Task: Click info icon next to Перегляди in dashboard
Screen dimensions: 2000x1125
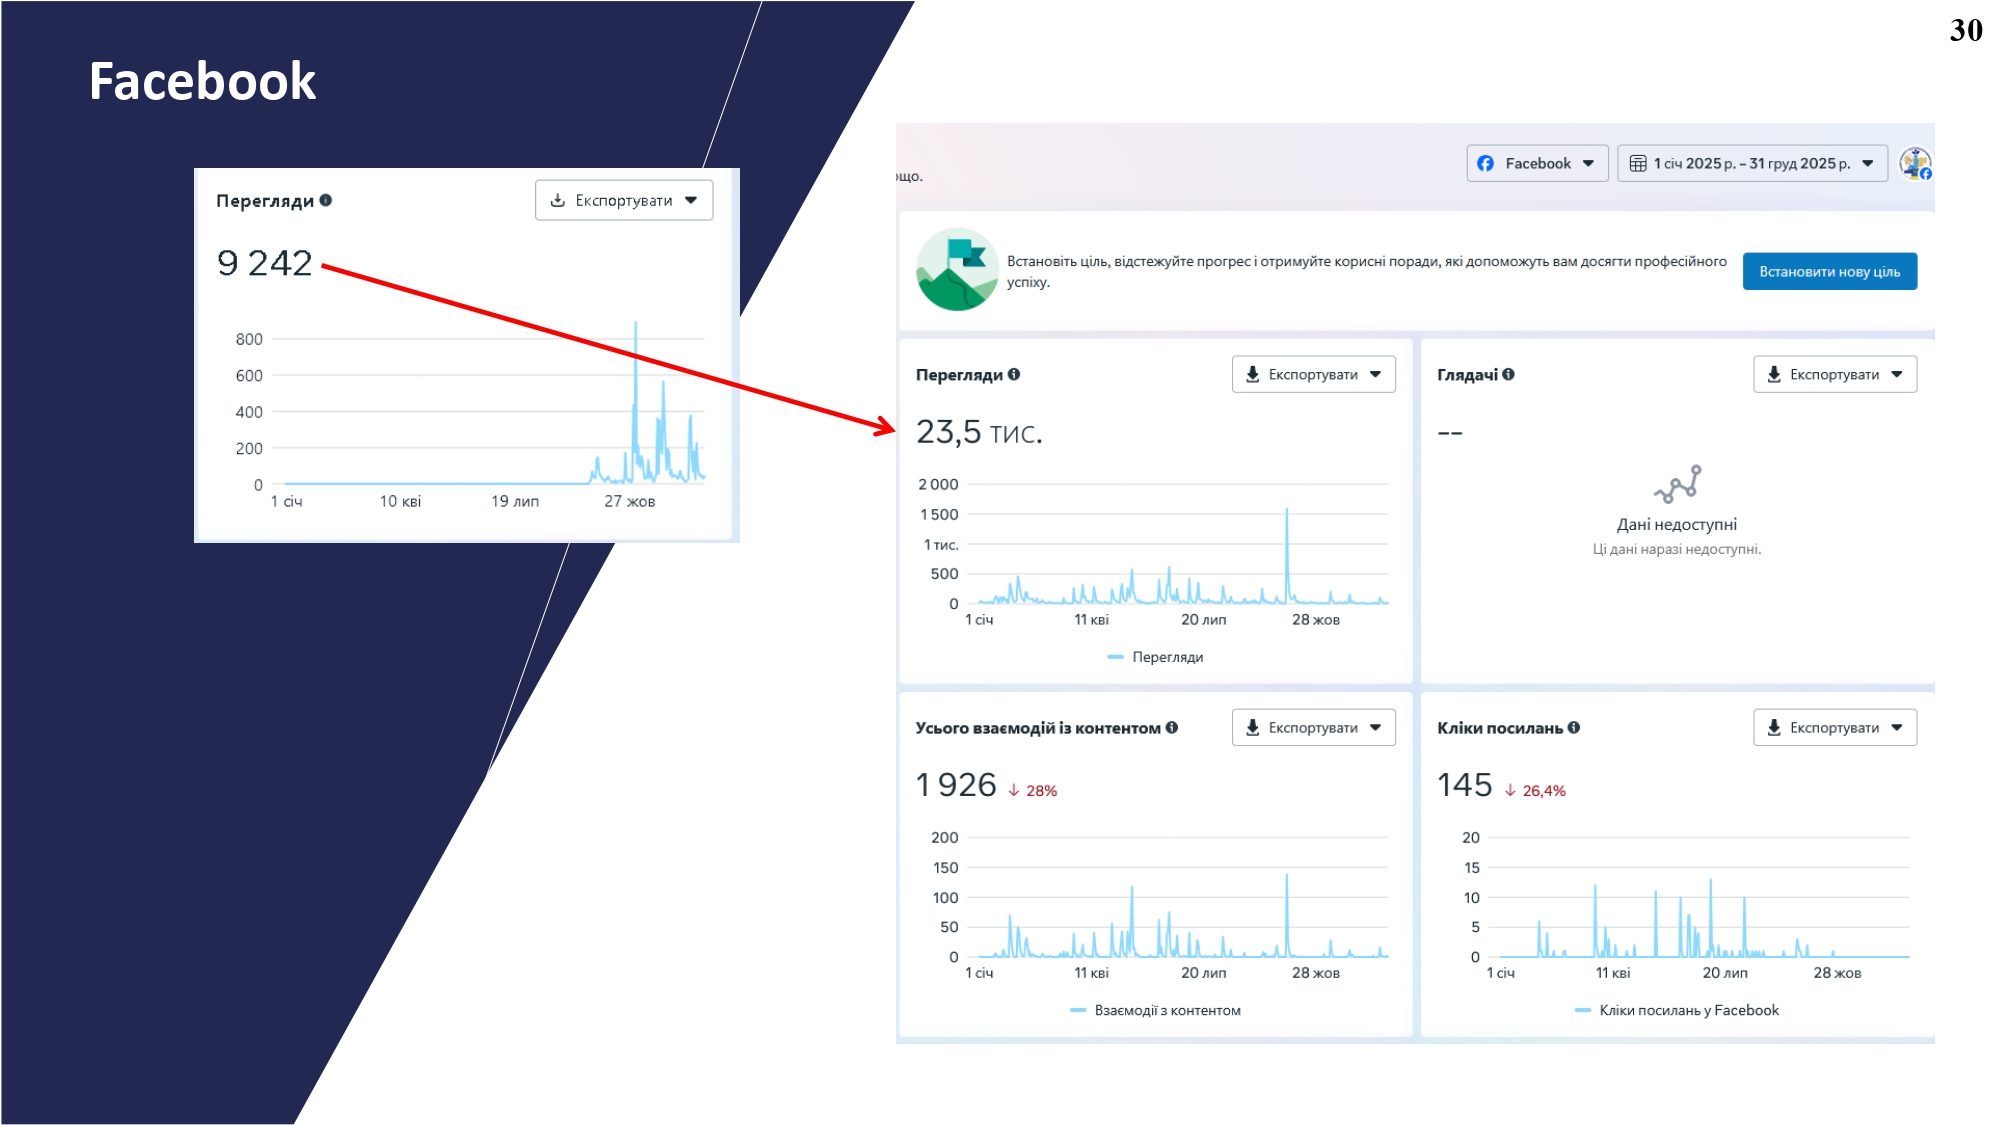Action: point(1014,375)
